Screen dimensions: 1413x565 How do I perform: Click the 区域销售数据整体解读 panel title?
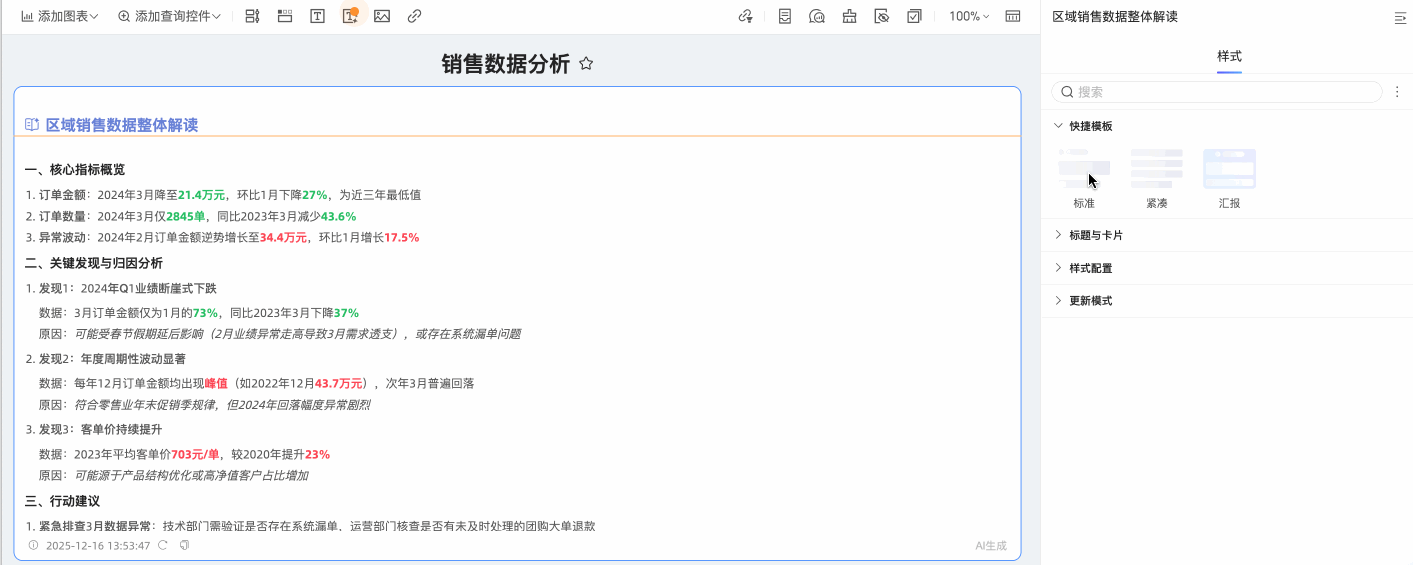coord(1115,17)
